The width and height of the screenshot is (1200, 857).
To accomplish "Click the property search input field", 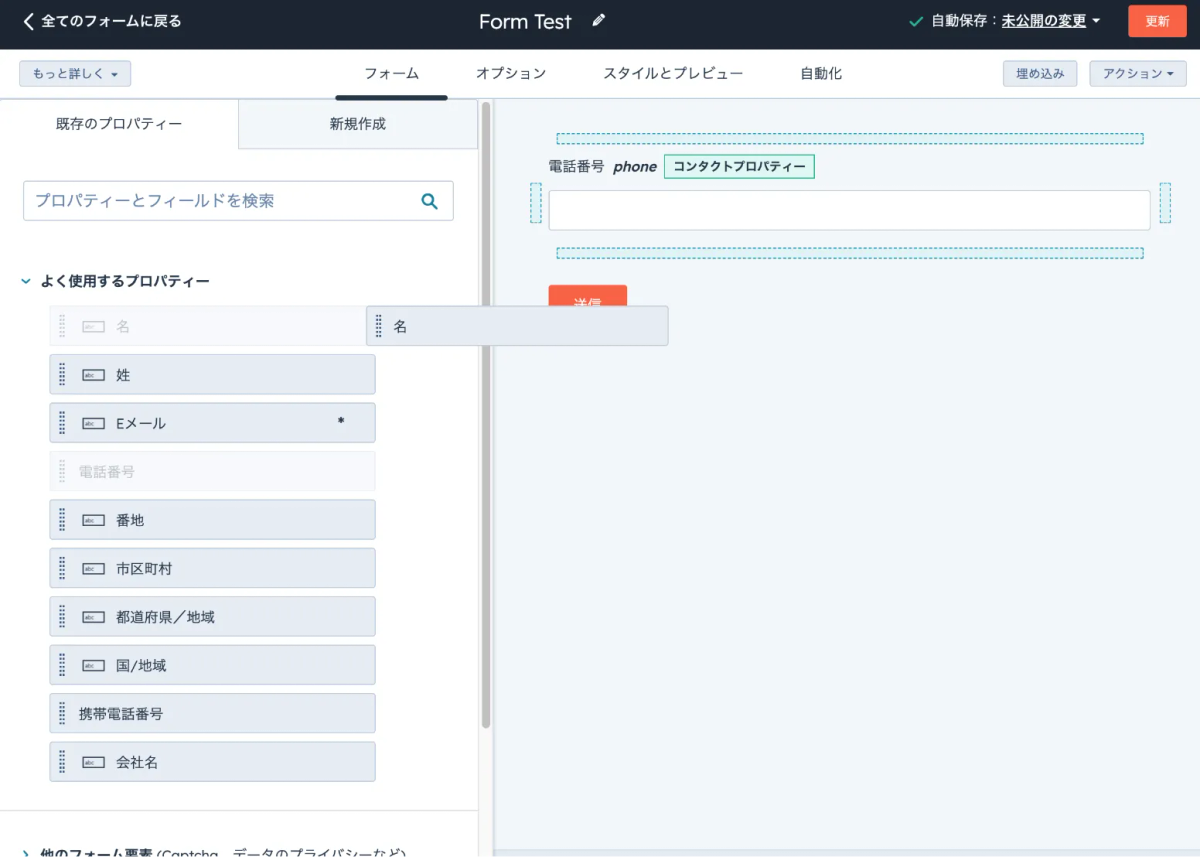I will pos(238,201).
